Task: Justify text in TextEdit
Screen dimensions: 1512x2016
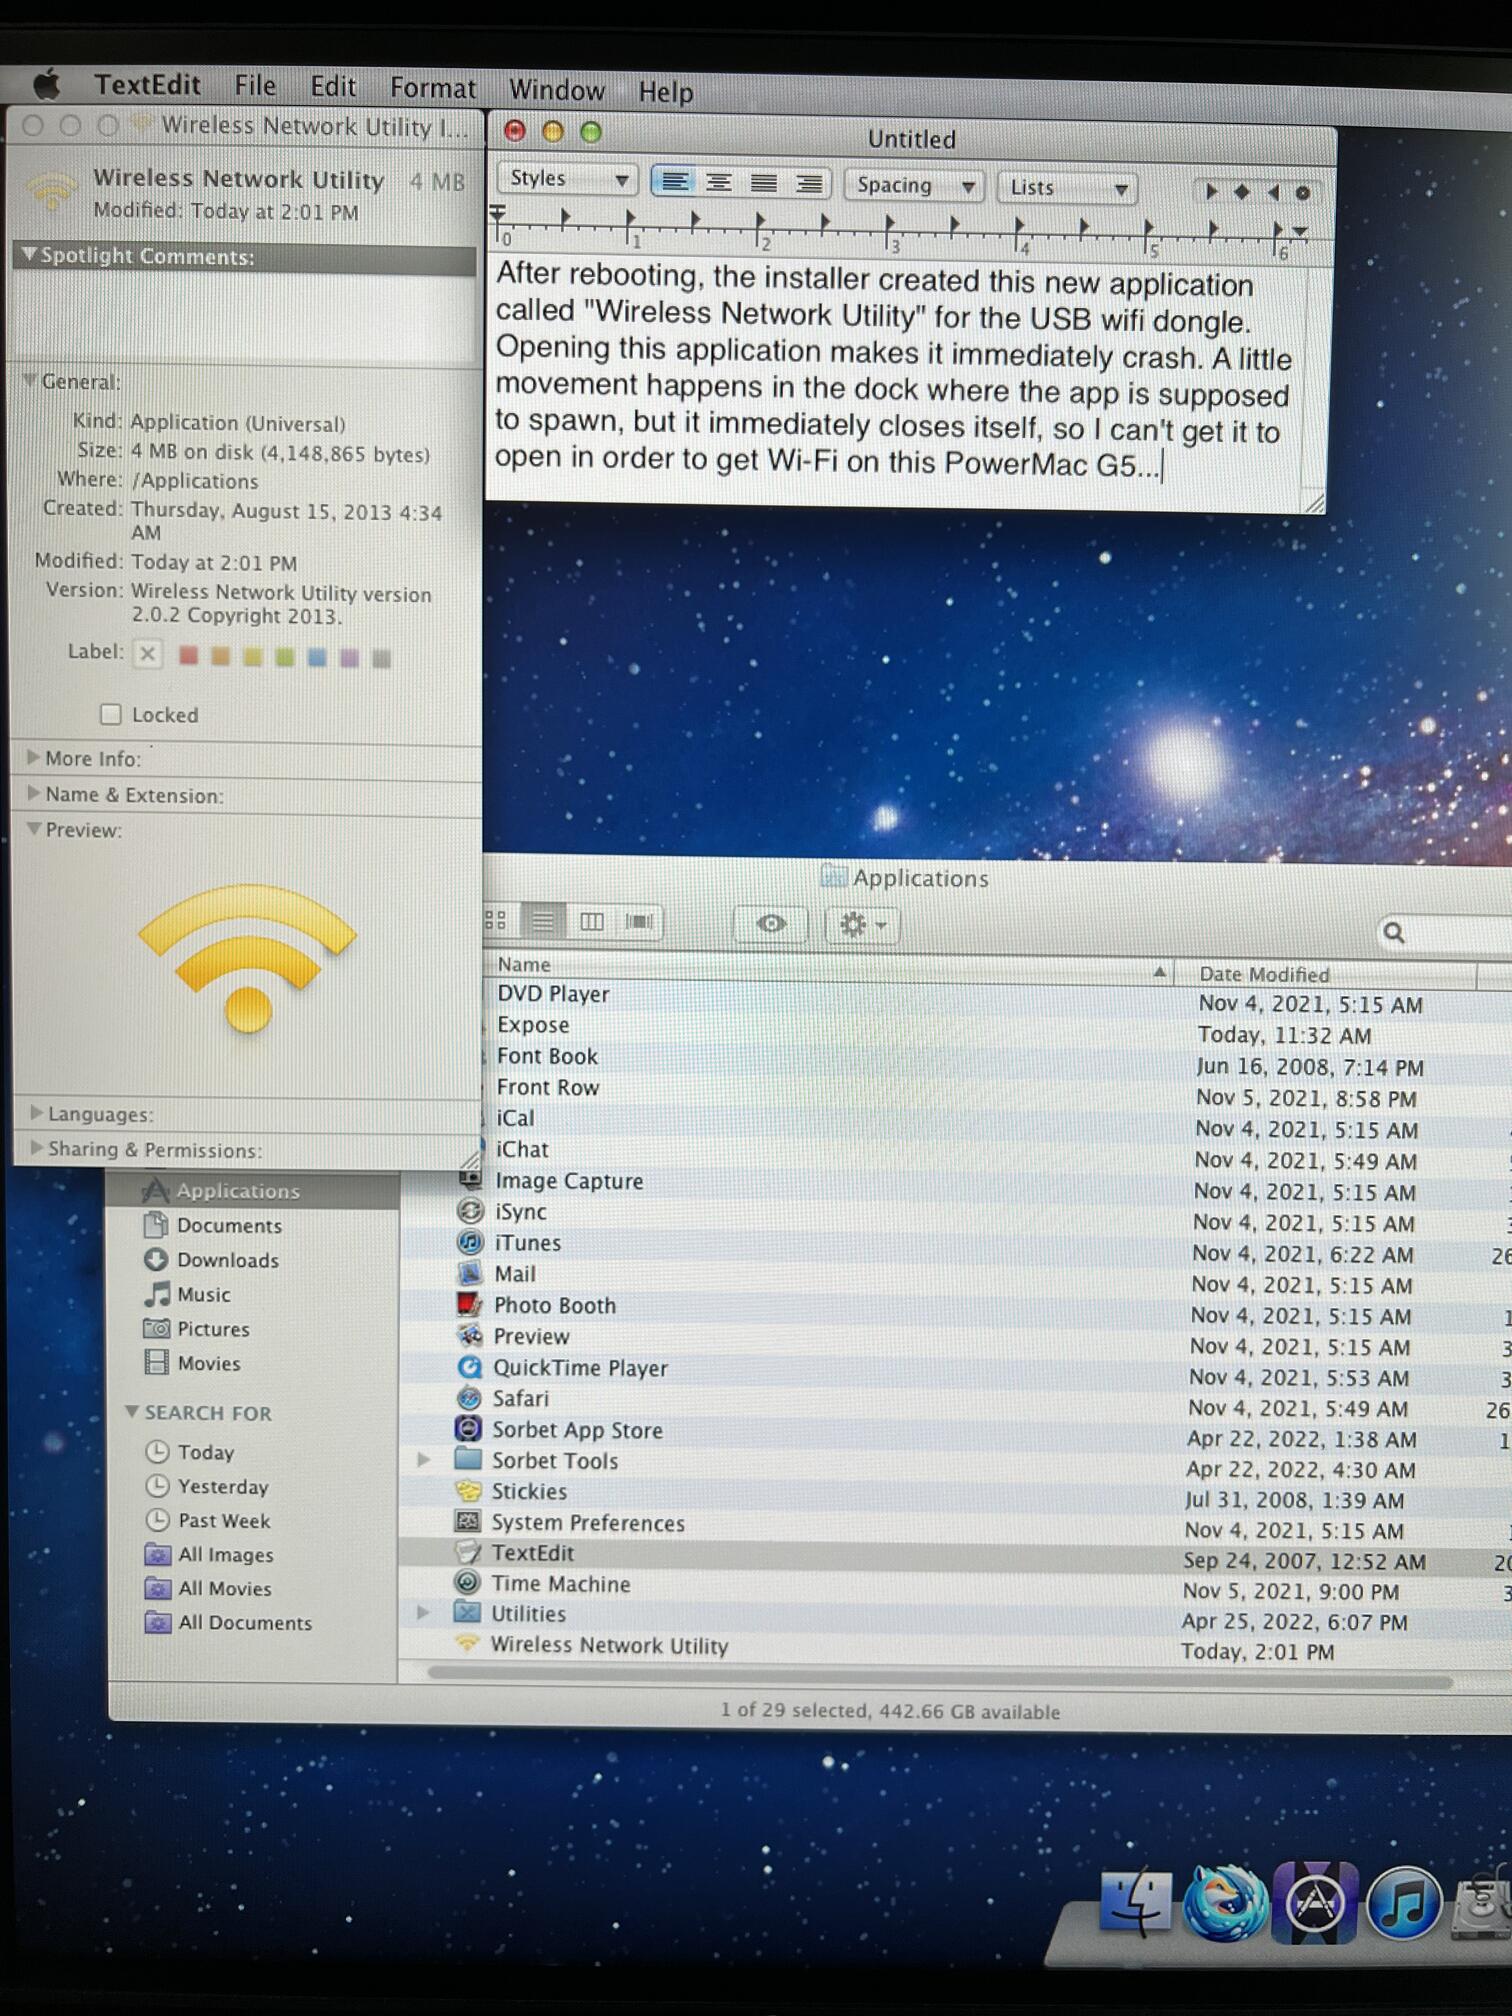Action: click(764, 183)
